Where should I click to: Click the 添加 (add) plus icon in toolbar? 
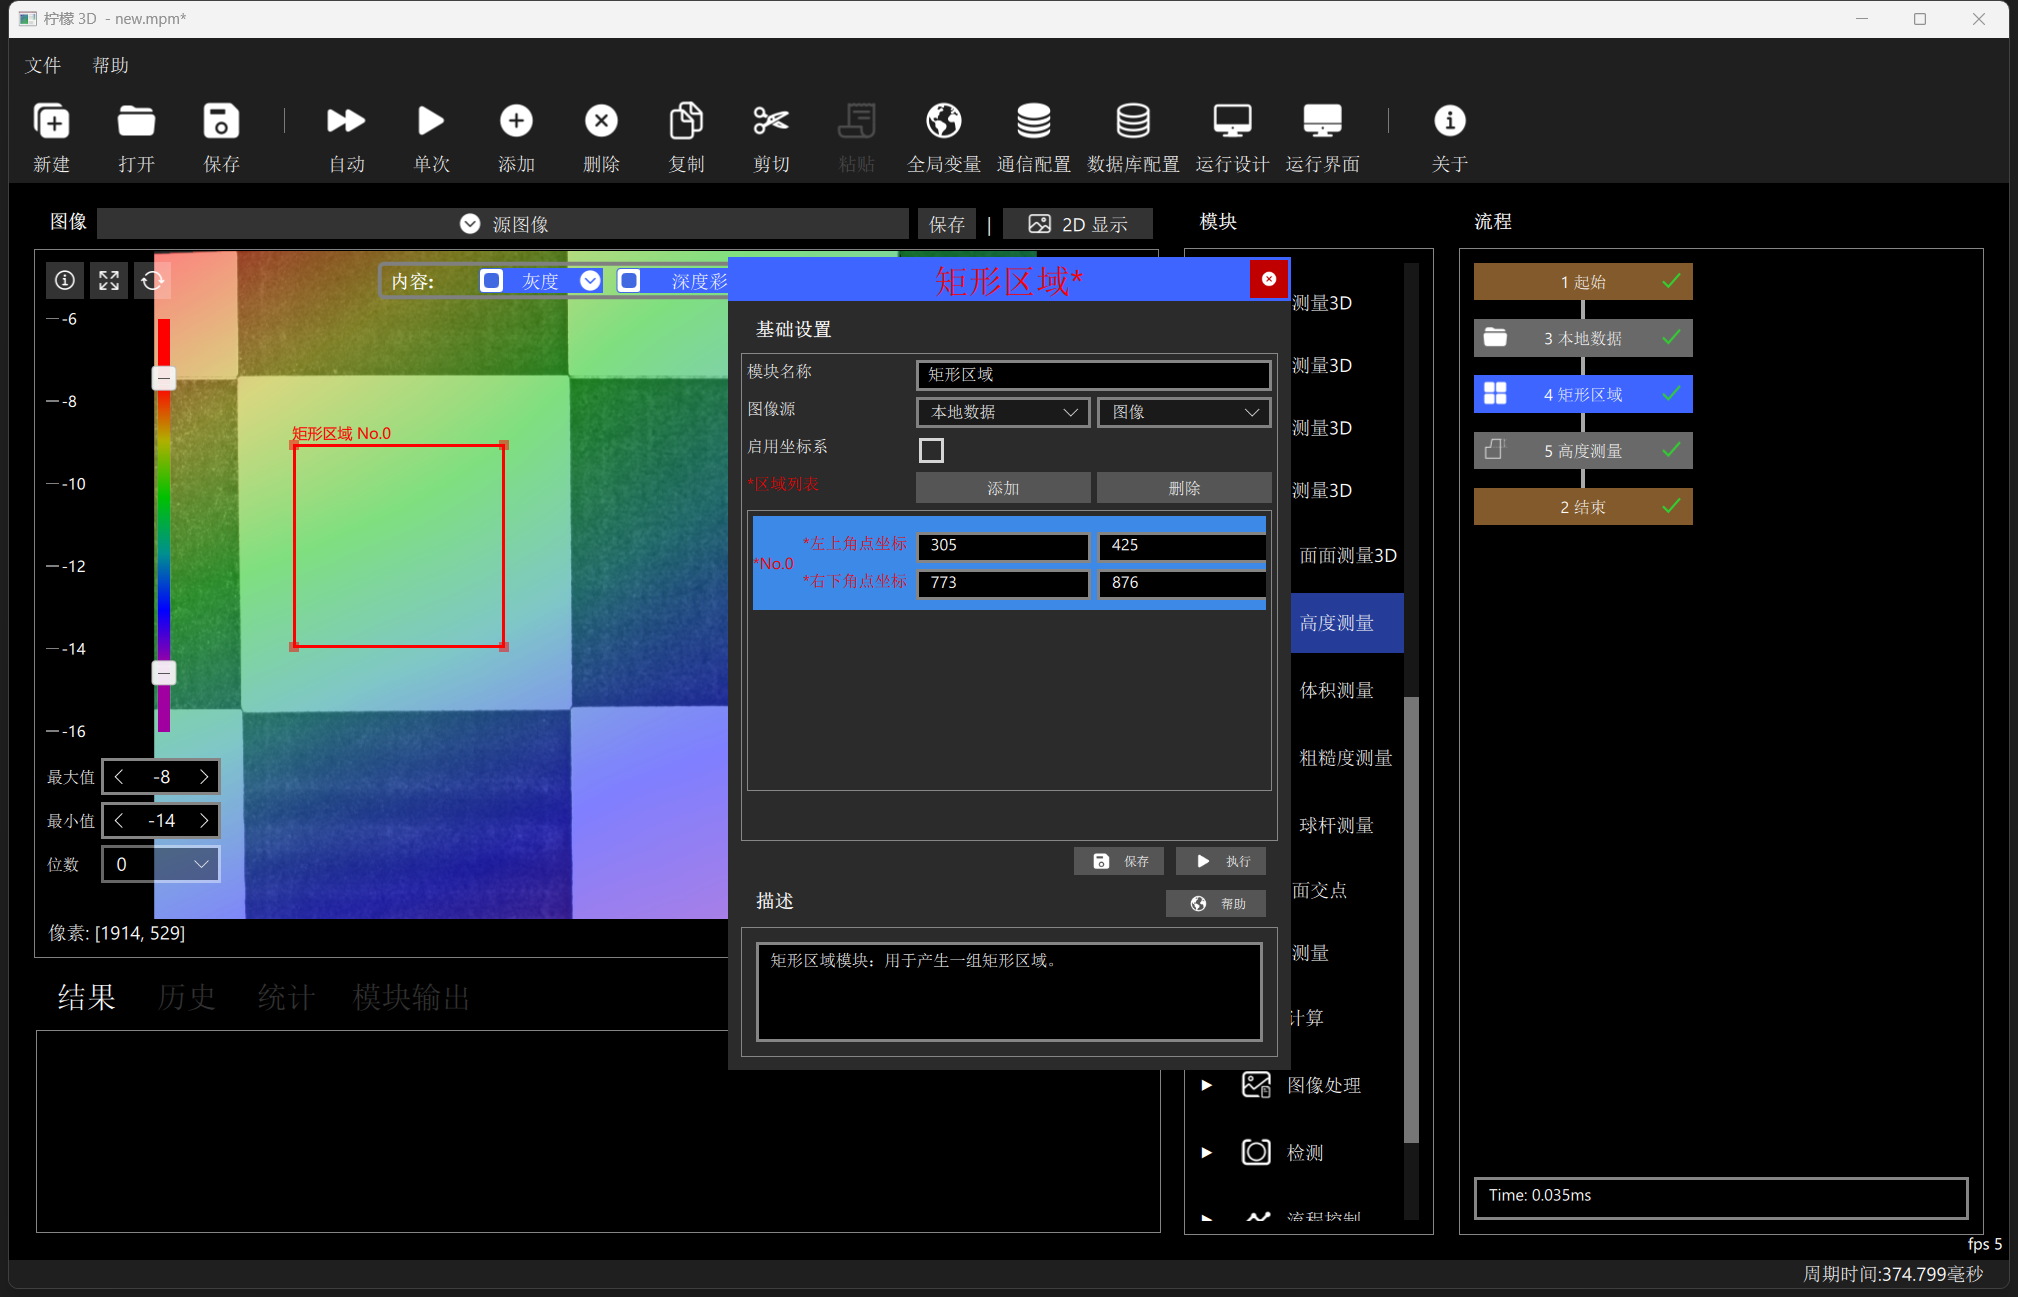click(x=516, y=122)
